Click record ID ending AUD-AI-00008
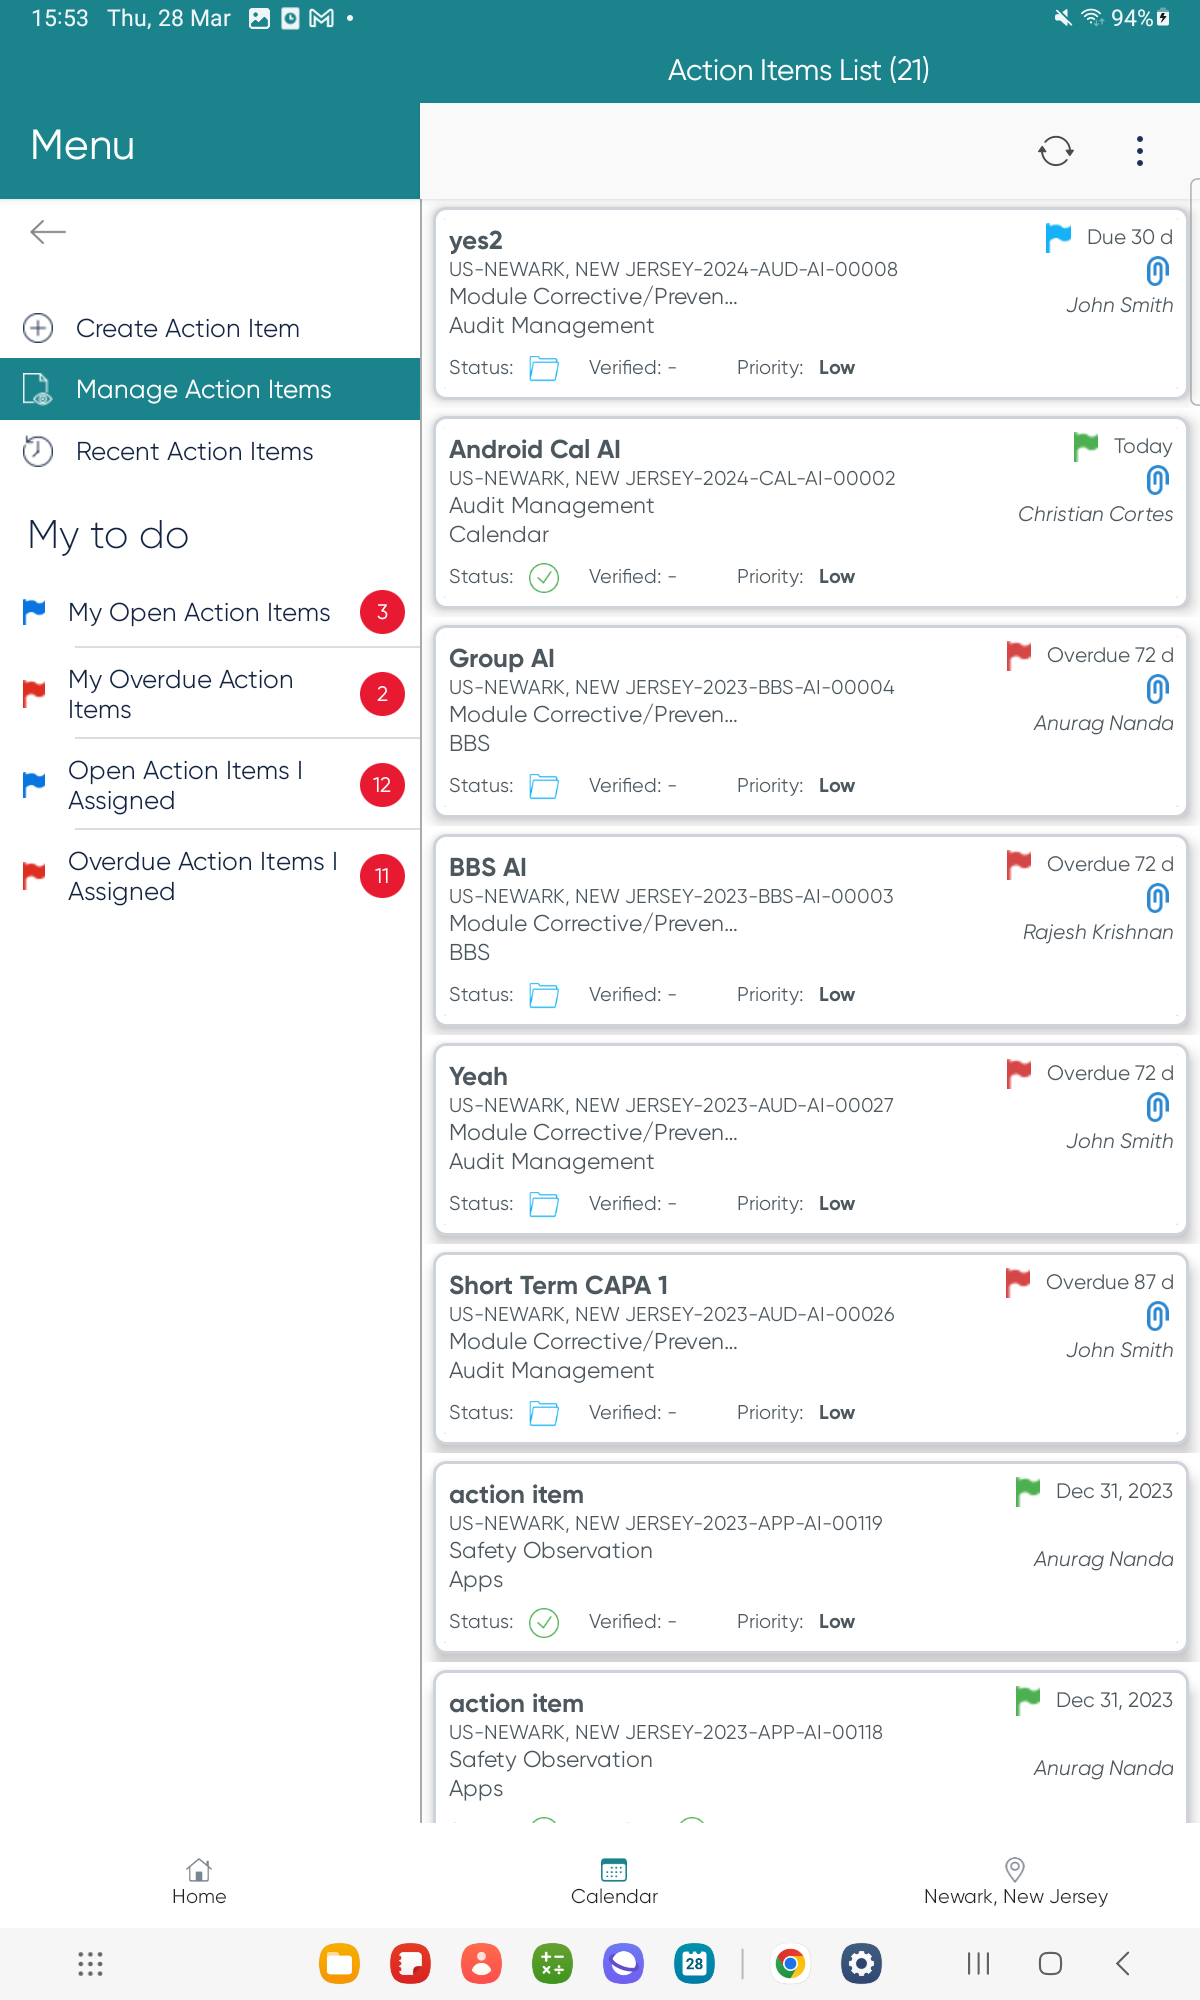Viewport: 1200px width, 2000px height. [673, 269]
